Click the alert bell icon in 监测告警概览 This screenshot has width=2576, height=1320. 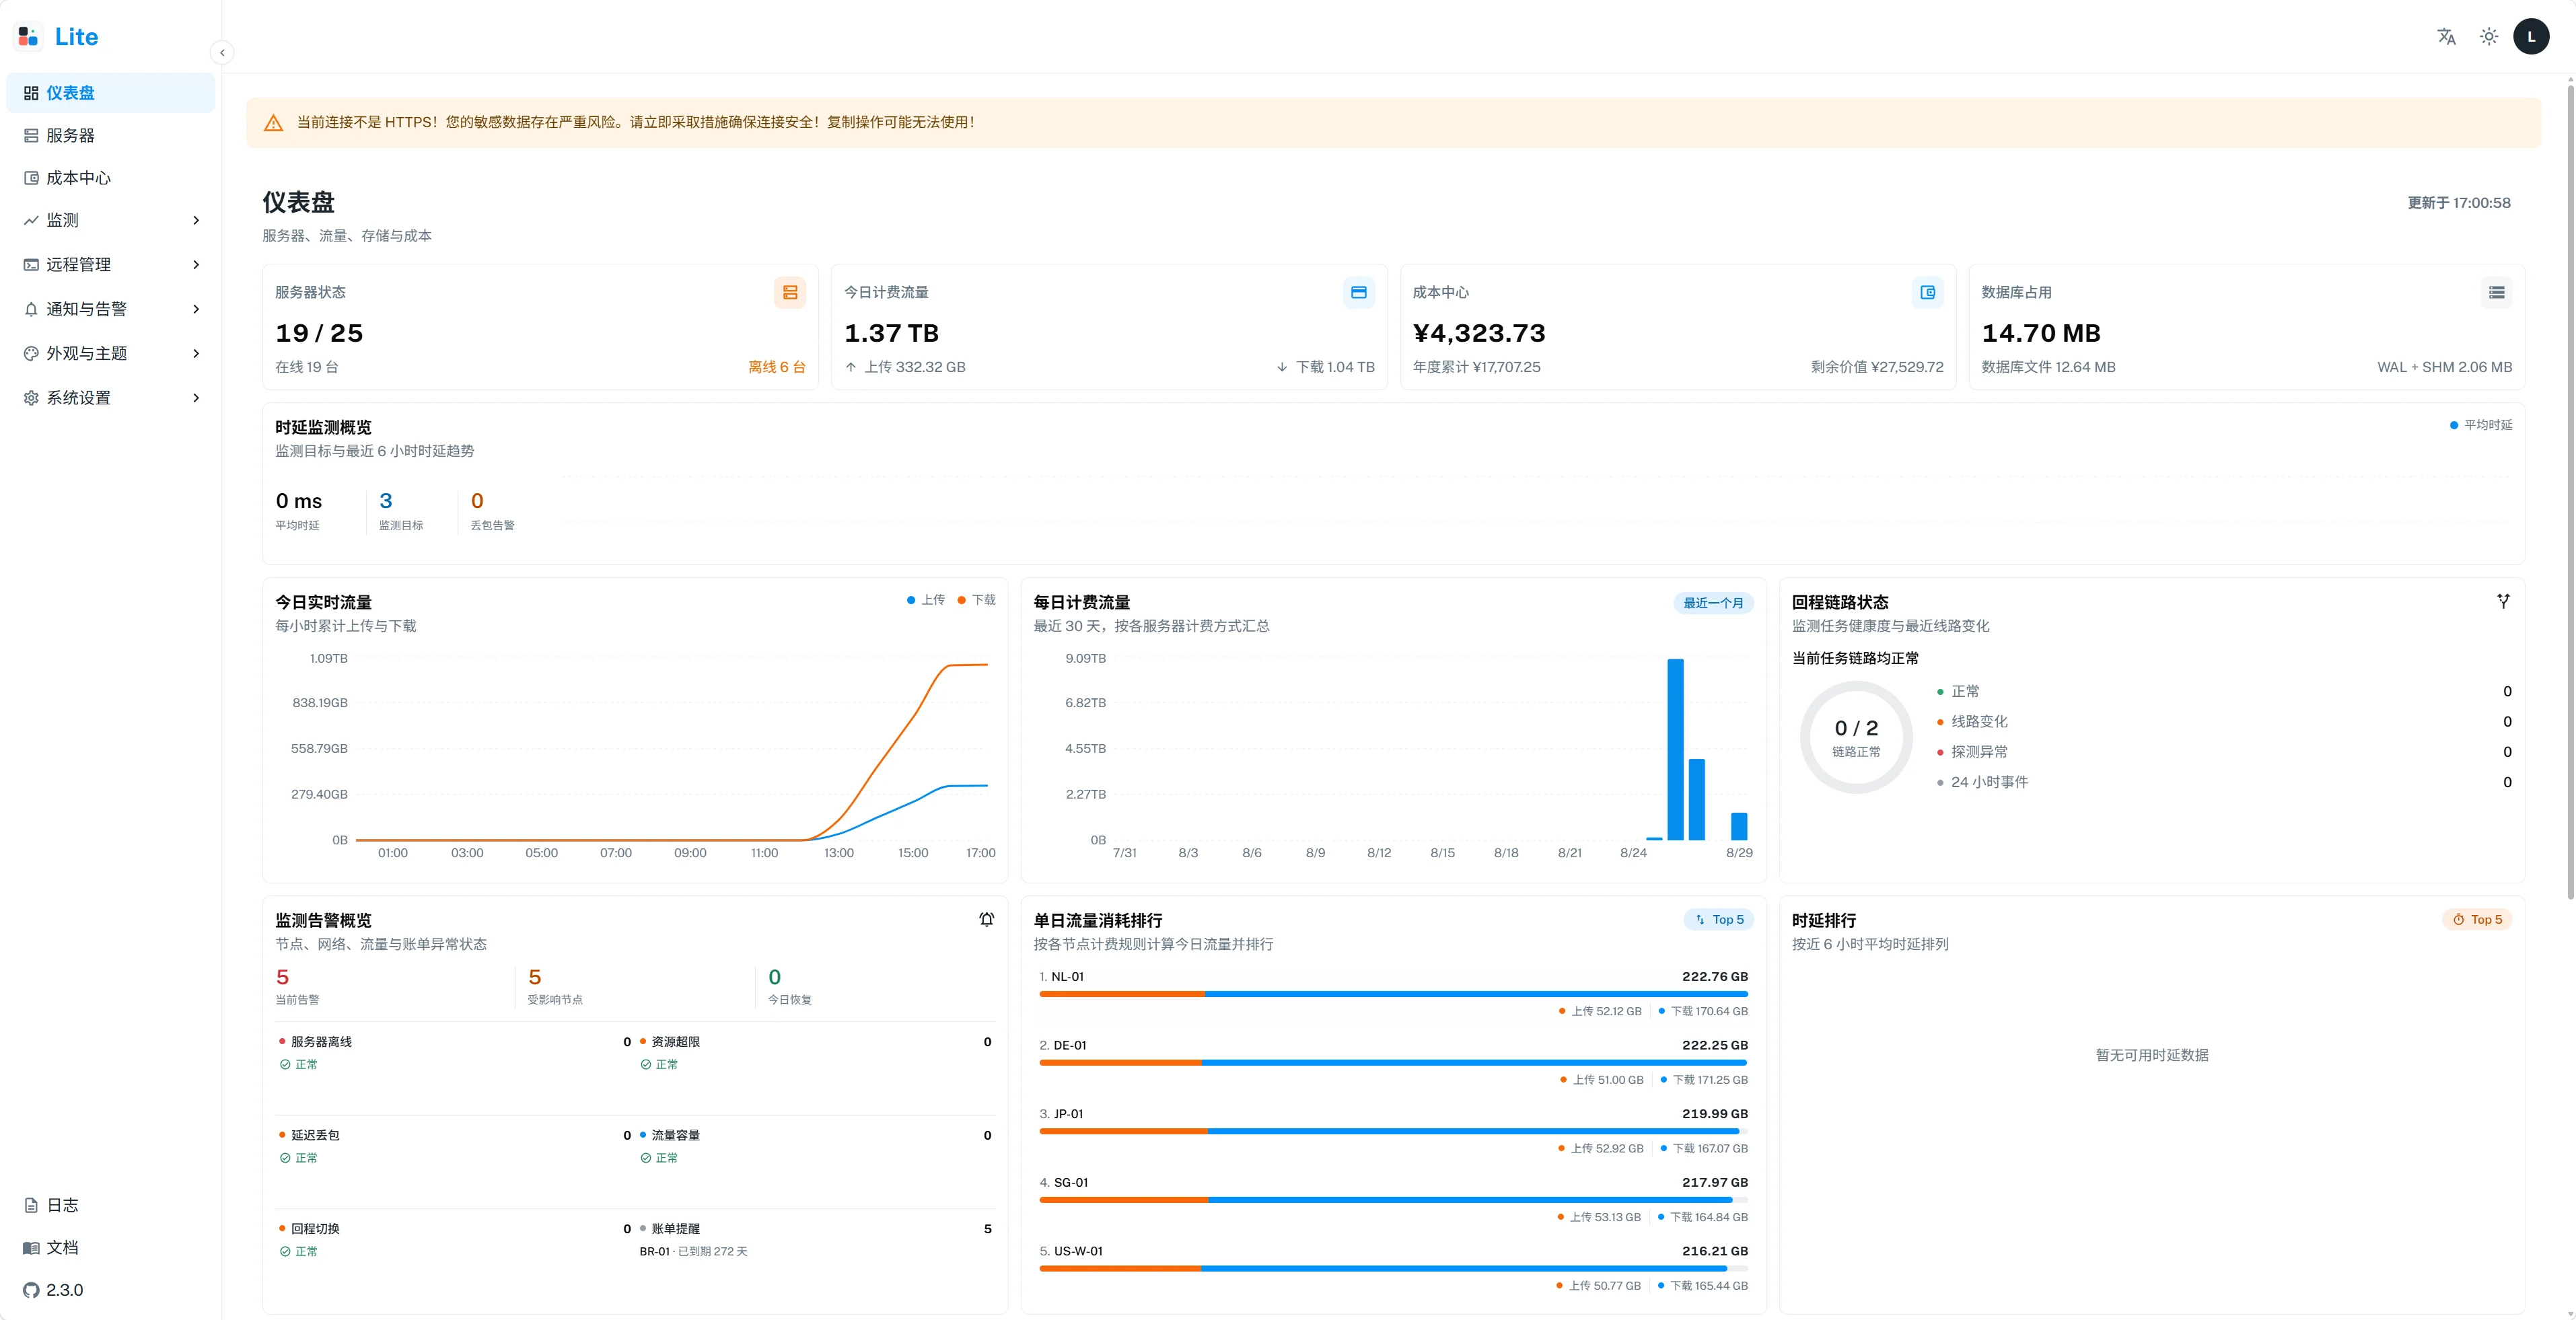[x=986, y=920]
